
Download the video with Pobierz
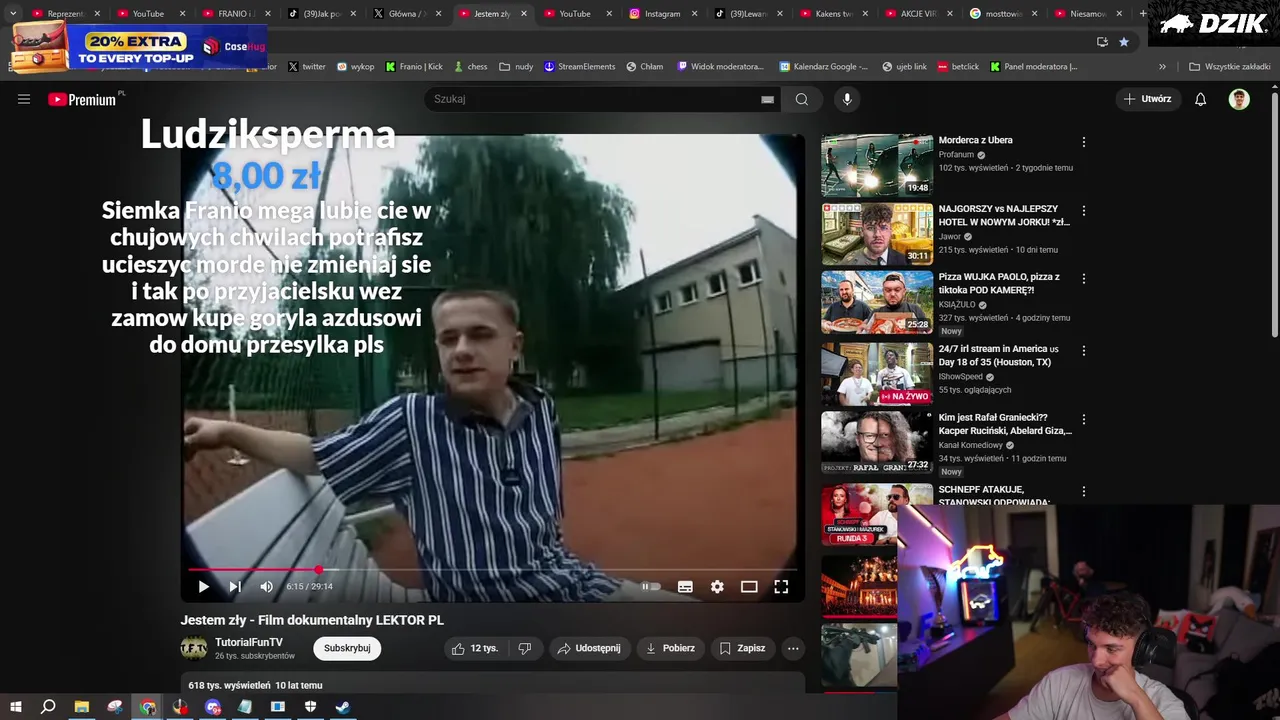(670, 648)
